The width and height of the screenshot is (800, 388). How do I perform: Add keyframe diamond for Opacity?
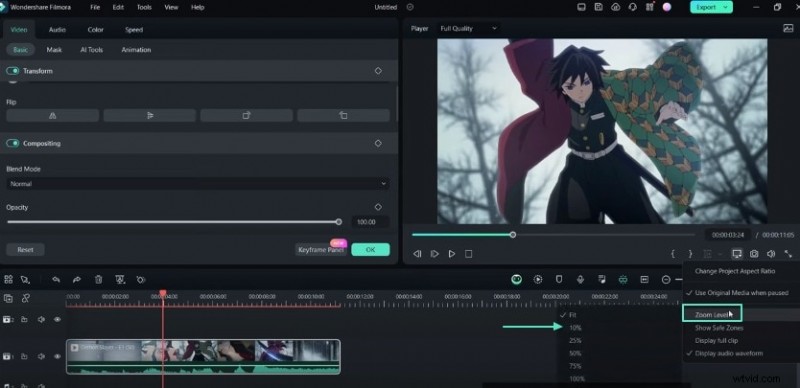coord(378,207)
